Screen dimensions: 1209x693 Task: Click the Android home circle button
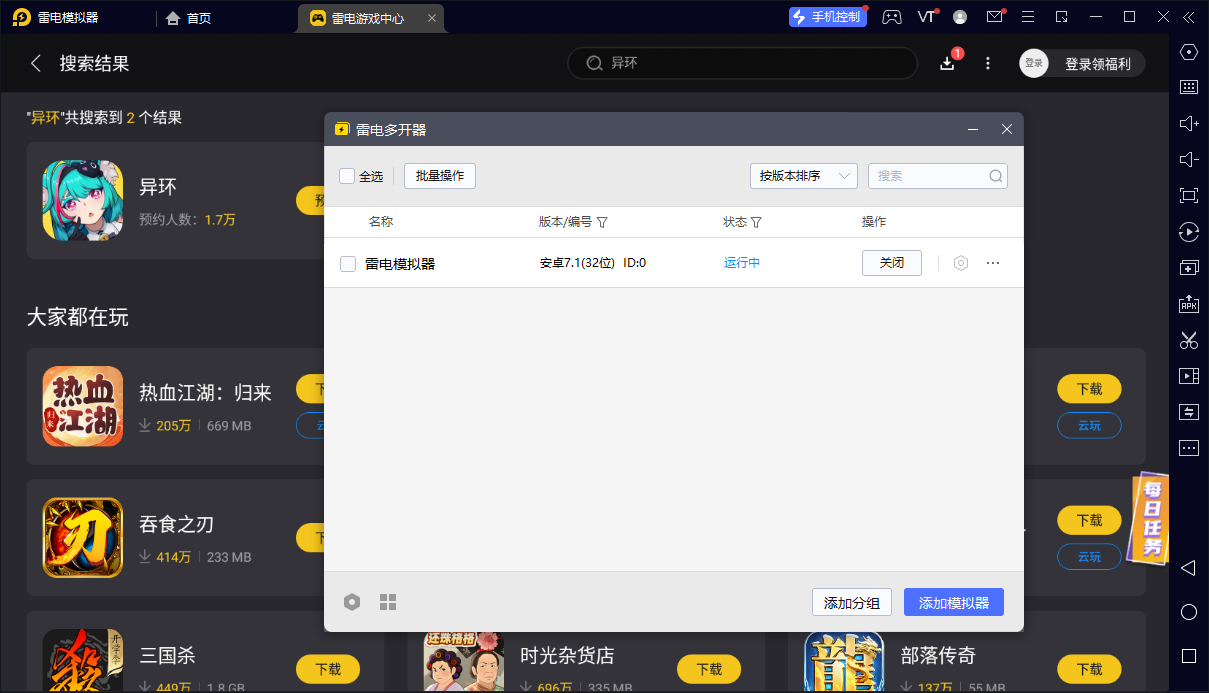(1189, 612)
